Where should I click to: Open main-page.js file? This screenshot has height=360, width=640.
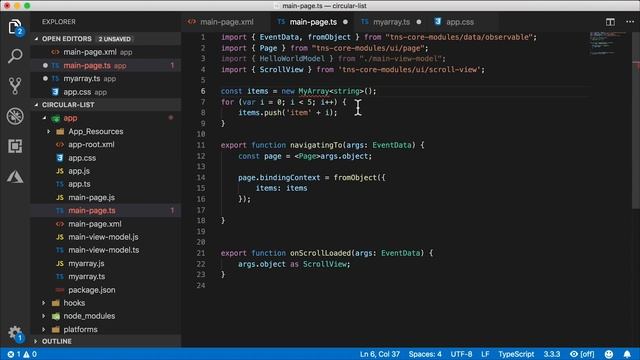106,198
